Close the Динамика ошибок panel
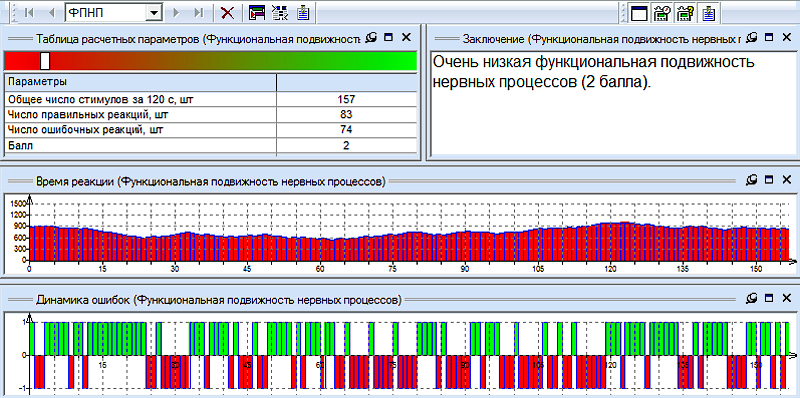Screen dimensions: 800x398 coord(787,297)
